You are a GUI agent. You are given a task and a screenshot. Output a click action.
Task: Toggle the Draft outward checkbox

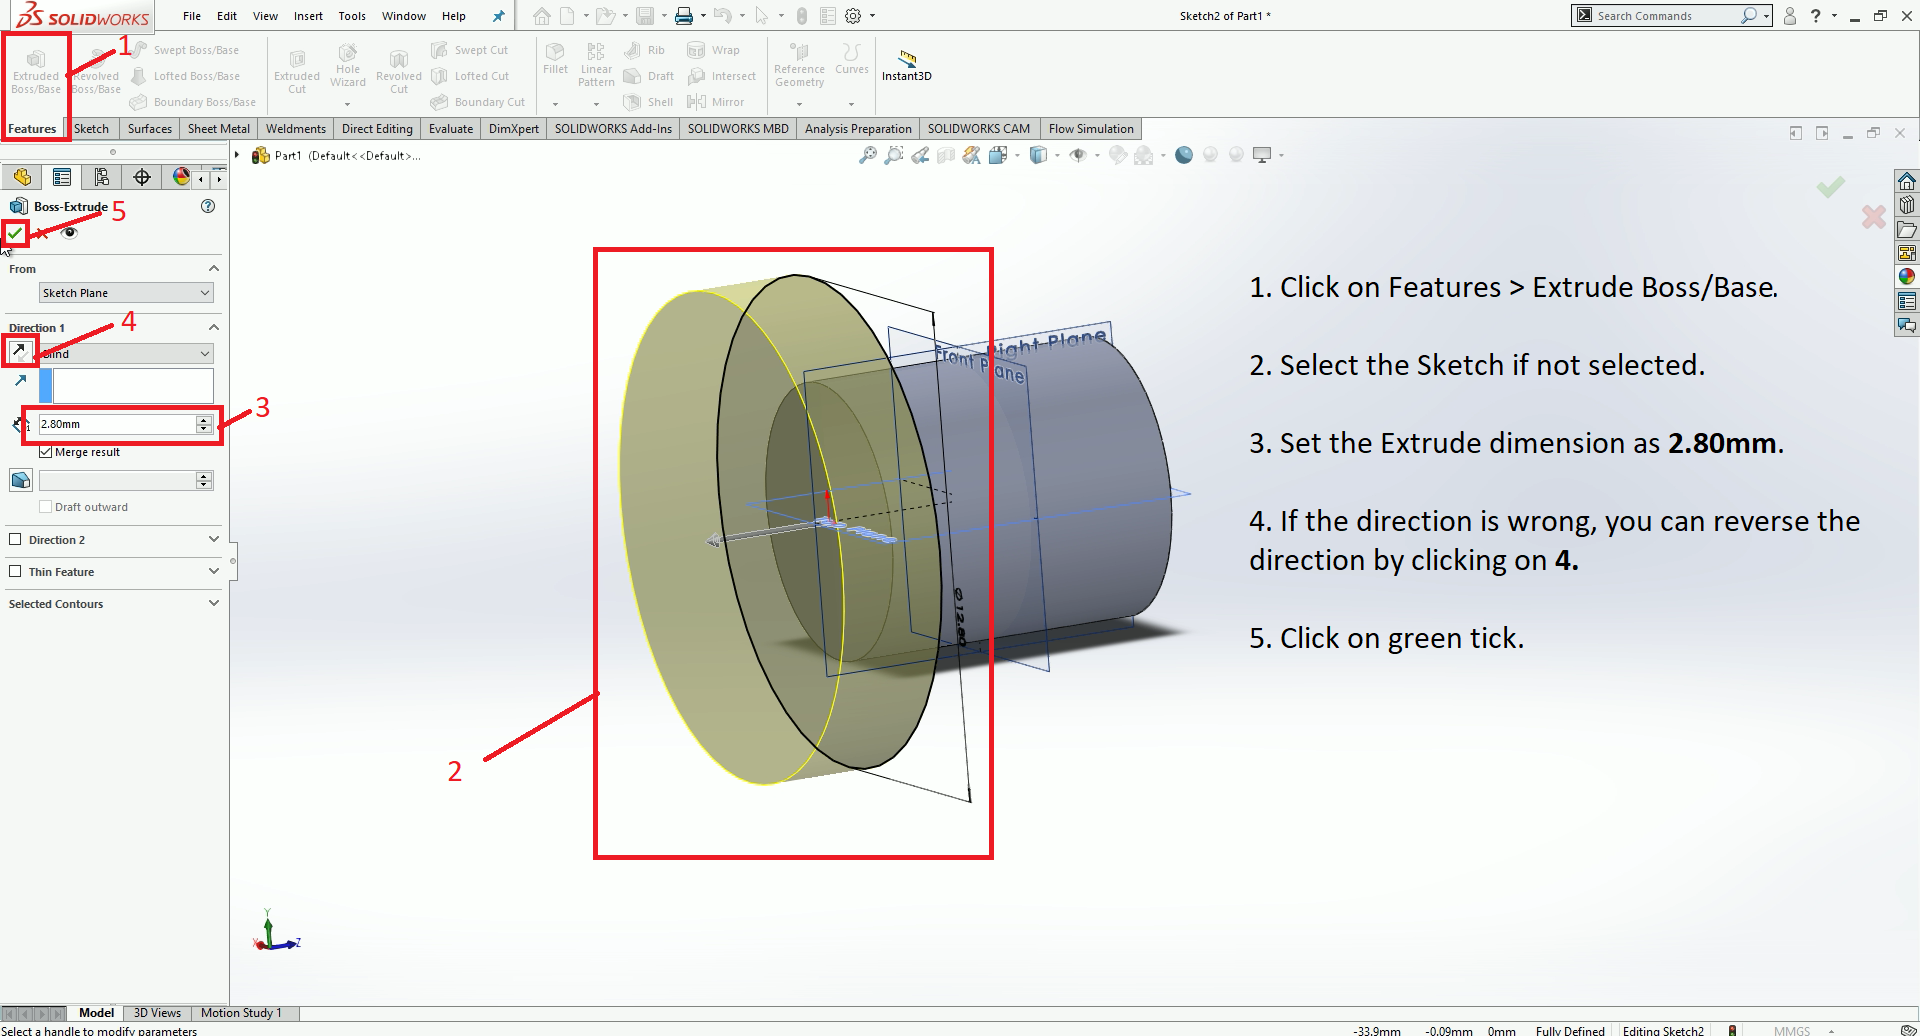45,507
